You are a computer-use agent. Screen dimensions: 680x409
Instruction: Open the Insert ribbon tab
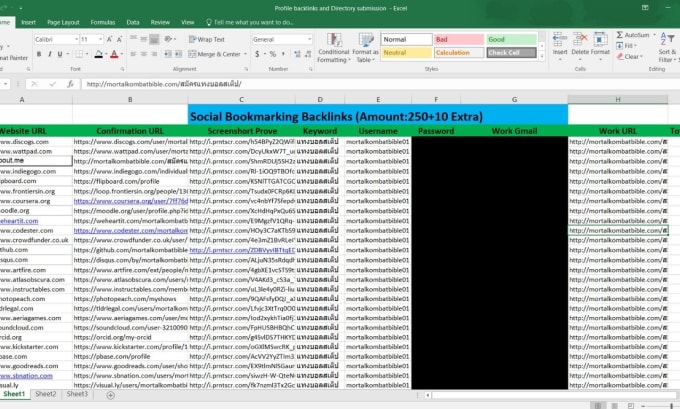tap(29, 22)
